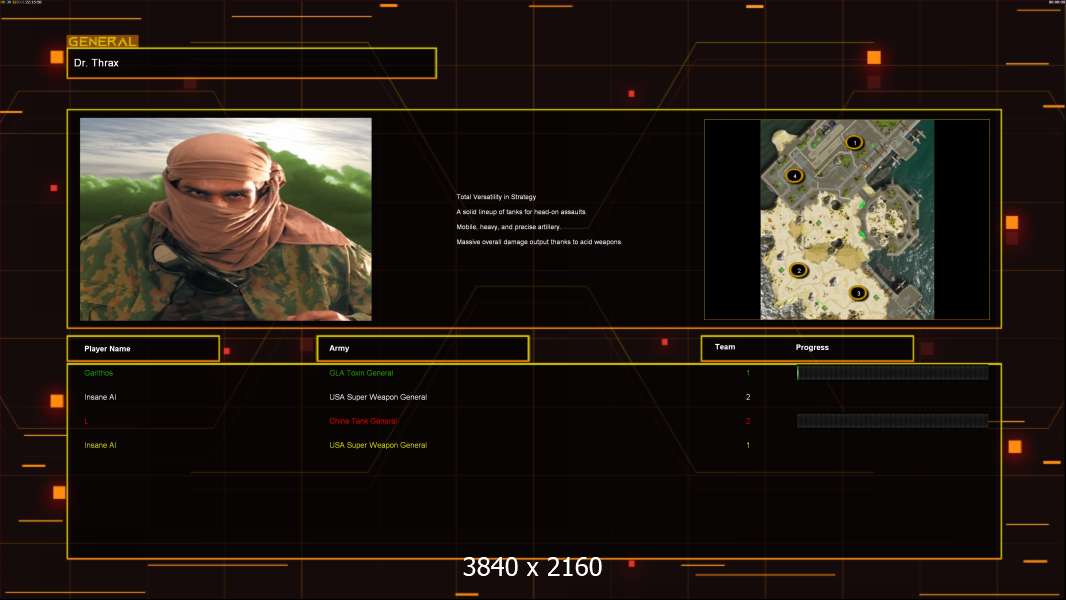Click the white USA Super Weapon General entry
This screenshot has width=1066, height=600.
tap(378, 397)
